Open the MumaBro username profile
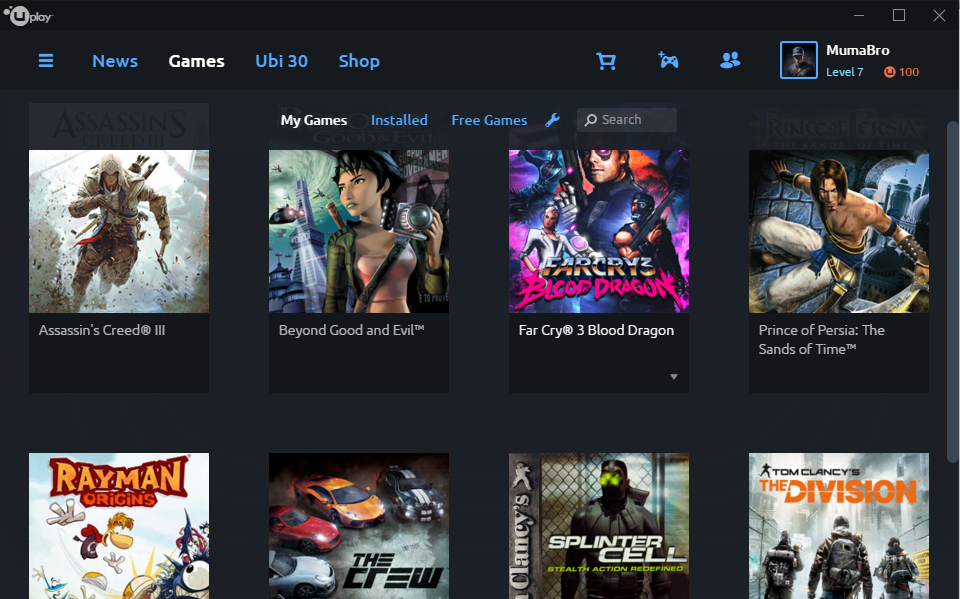 858,50
